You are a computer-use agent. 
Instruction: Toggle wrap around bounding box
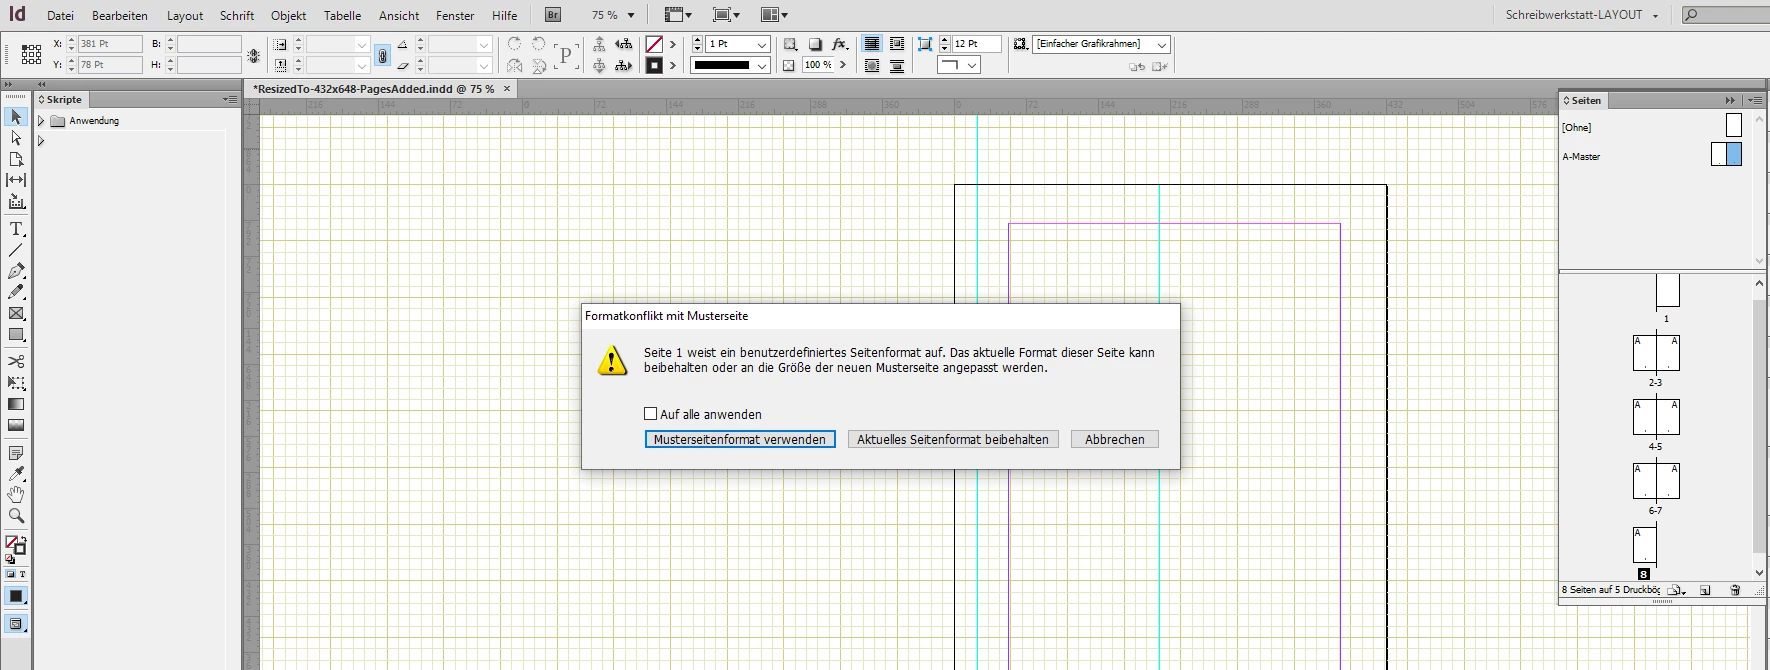(x=896, y=44)
